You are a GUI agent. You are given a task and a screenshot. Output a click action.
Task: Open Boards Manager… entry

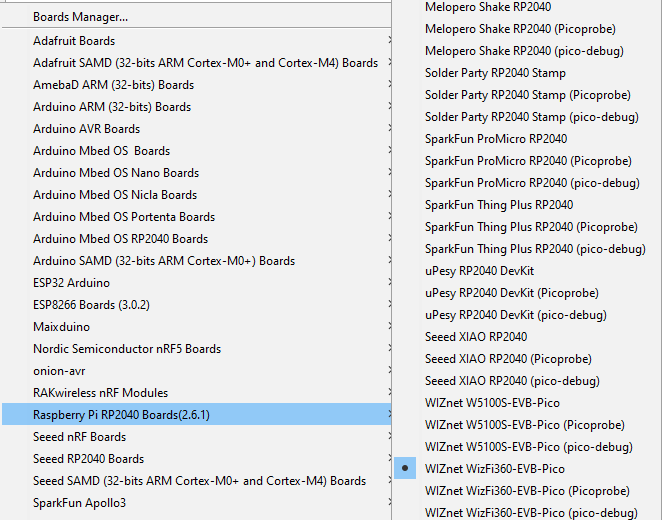(196, 17)
